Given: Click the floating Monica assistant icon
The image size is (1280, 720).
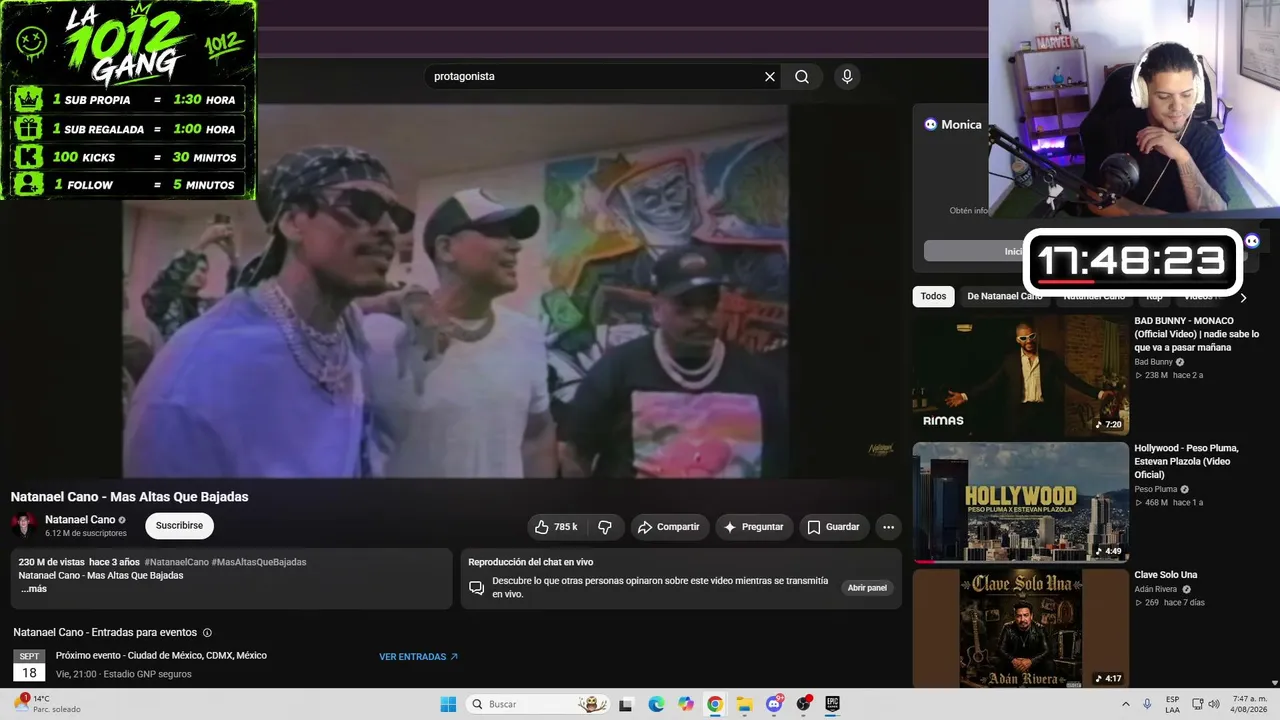Looking at the screenshot, I should click(1252, 241).
